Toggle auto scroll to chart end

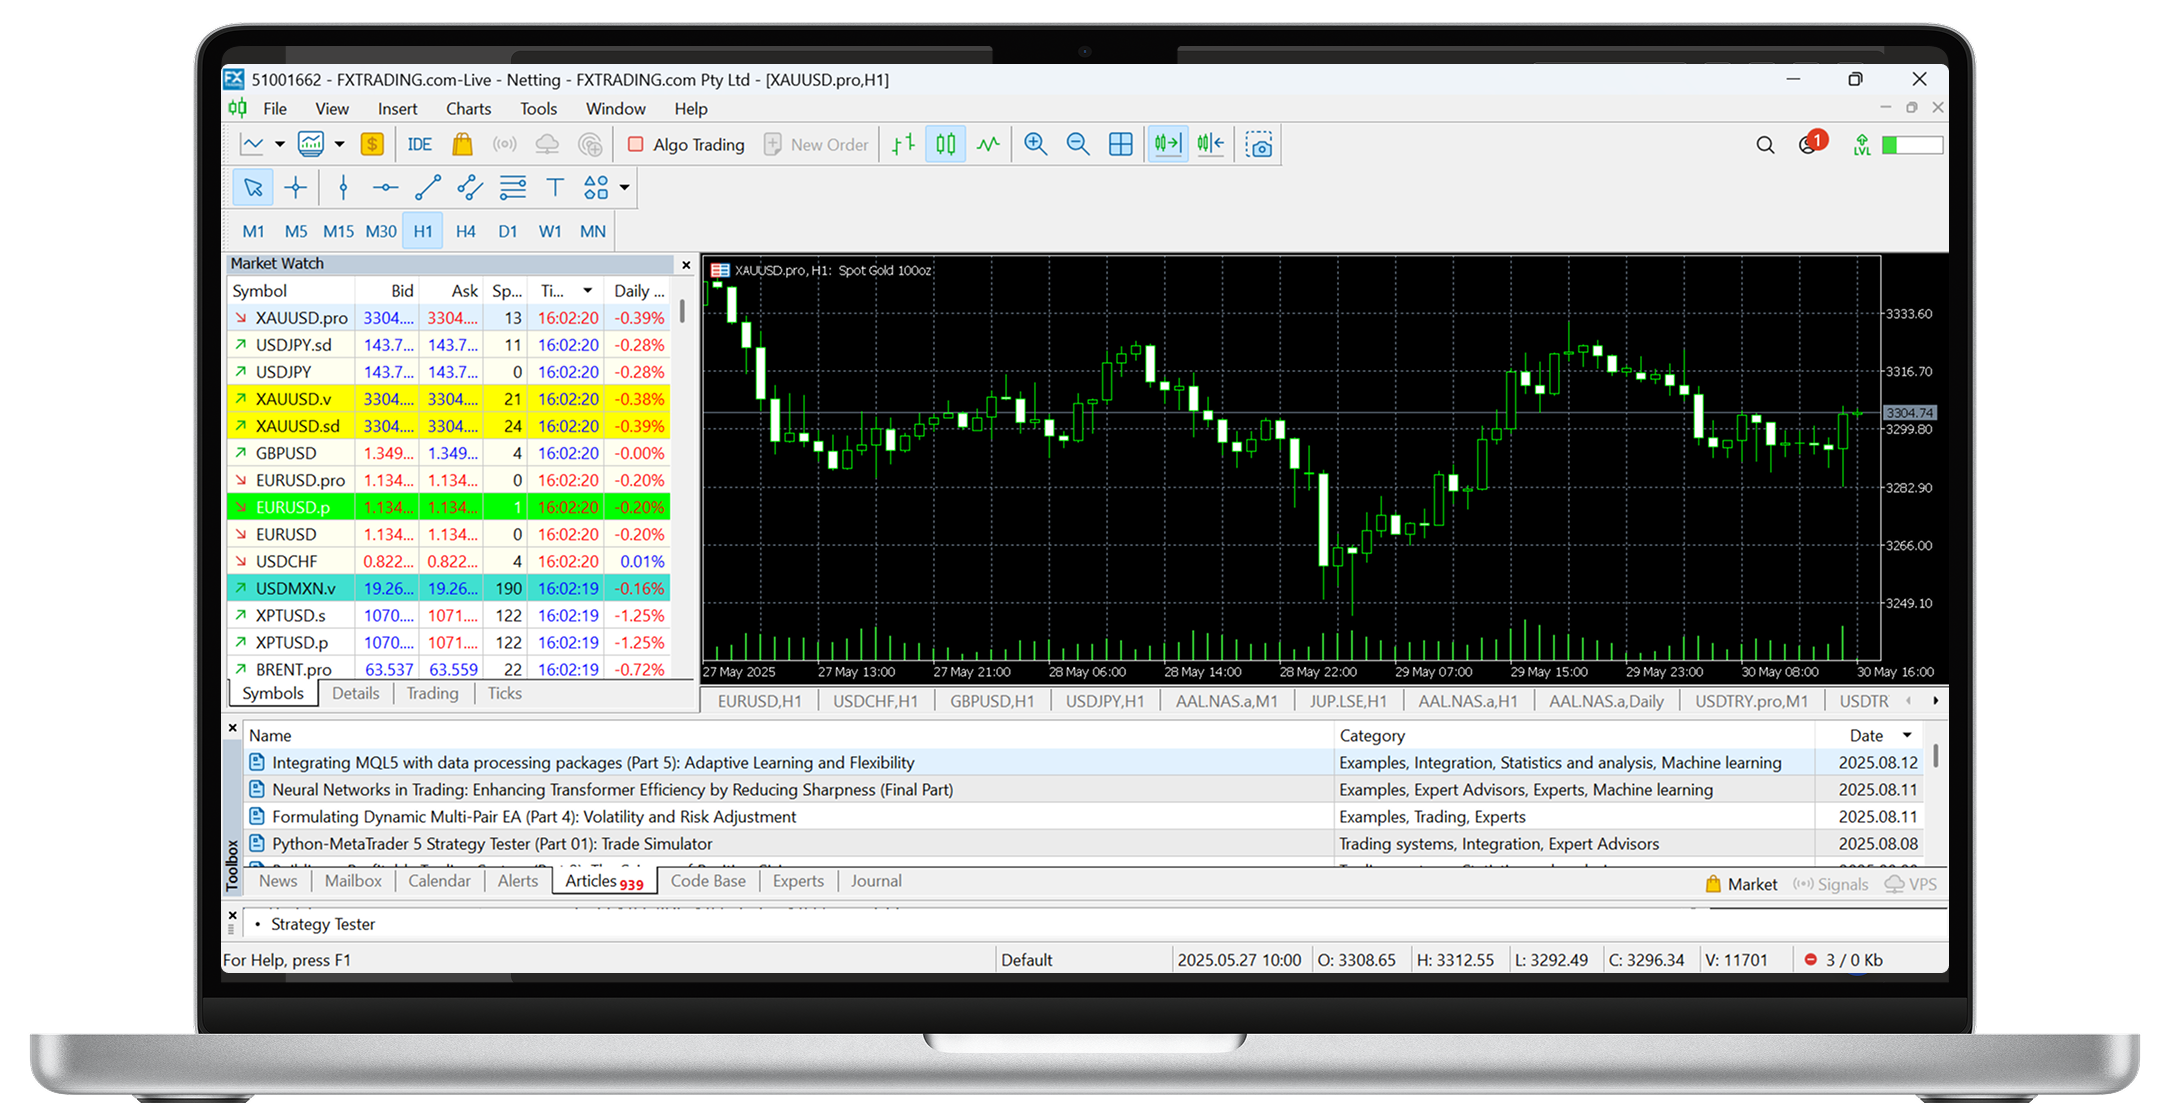coord(1167,144)
